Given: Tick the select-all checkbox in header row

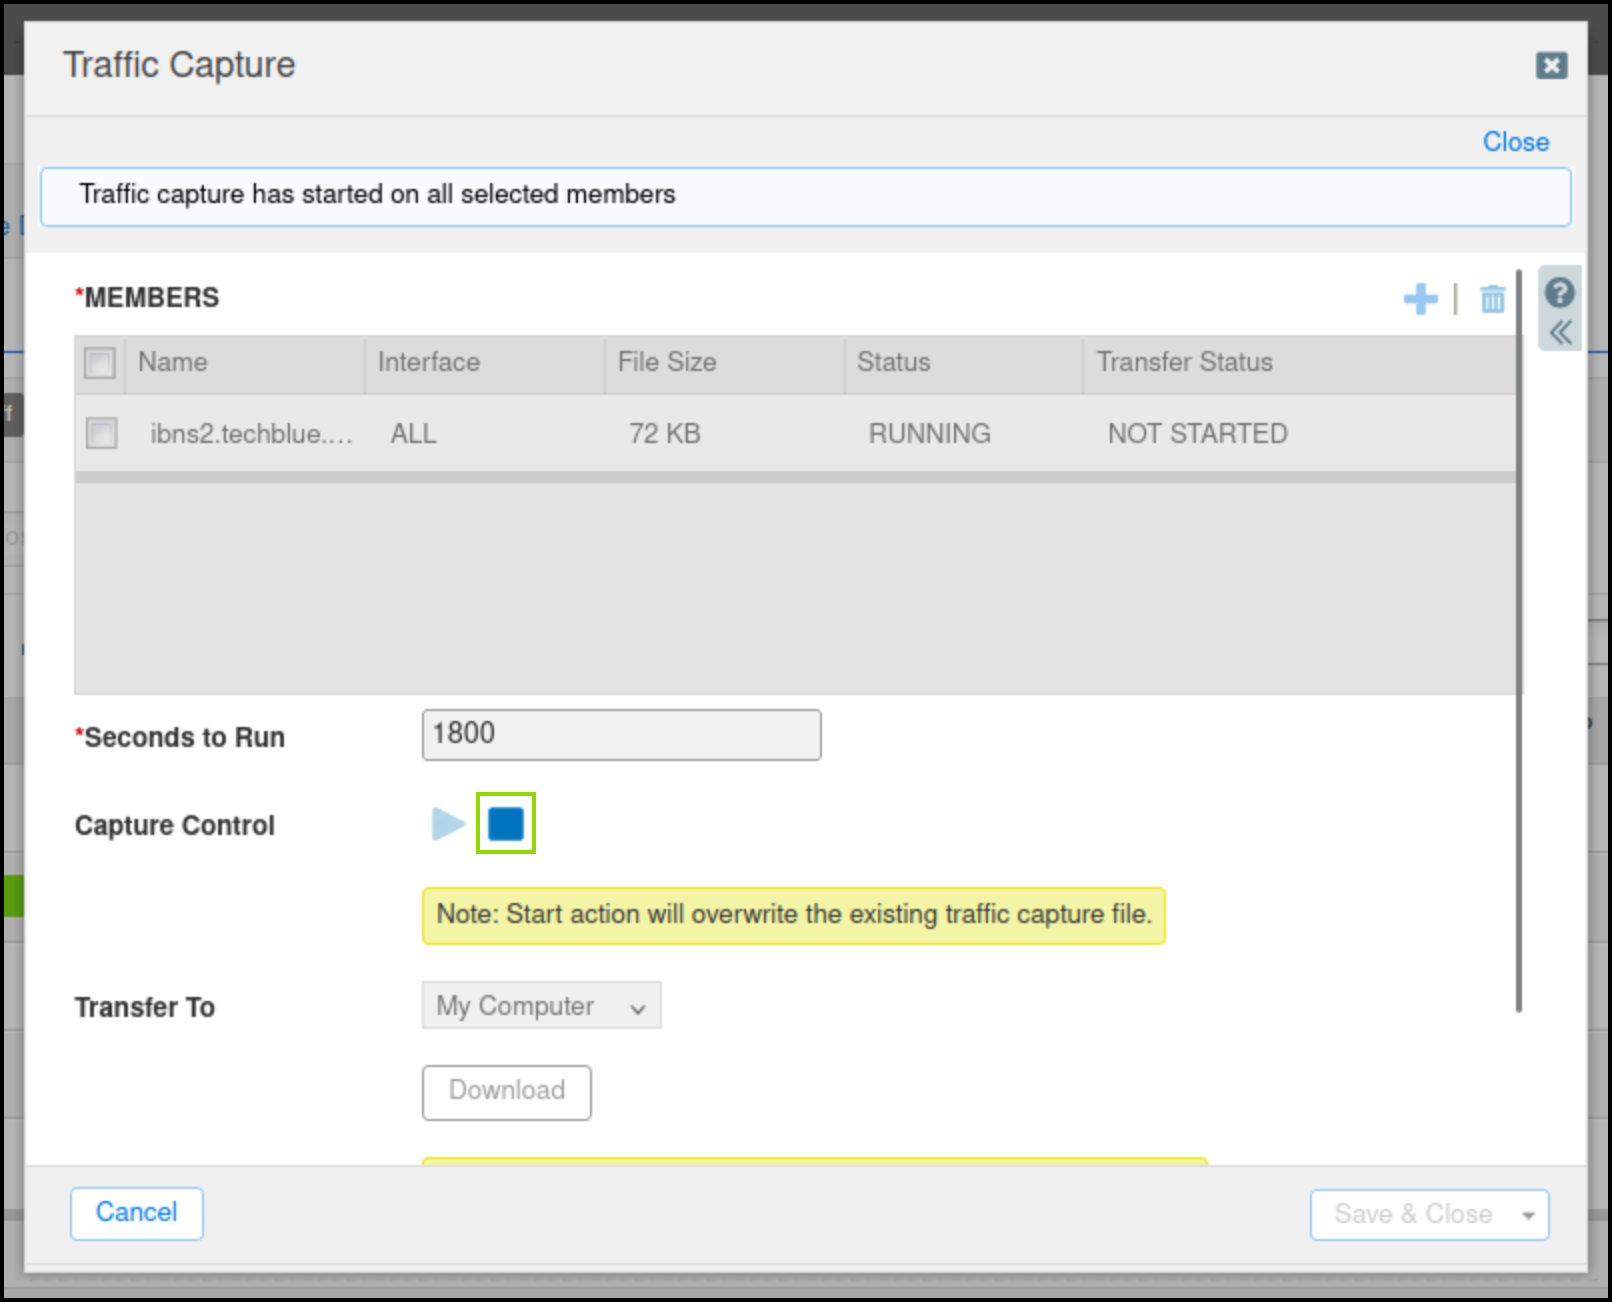Looking at the screenshot, I should pos(100,362).
